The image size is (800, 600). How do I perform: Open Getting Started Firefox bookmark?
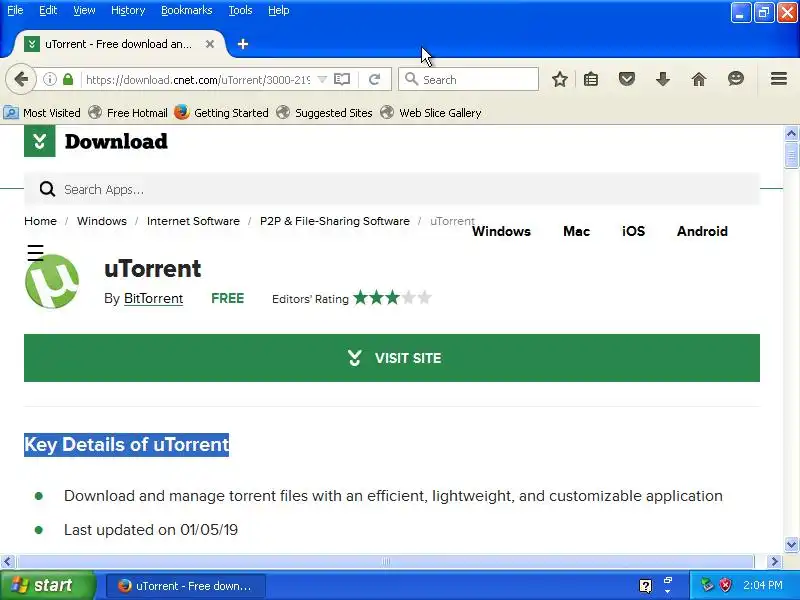click(221, 113)
